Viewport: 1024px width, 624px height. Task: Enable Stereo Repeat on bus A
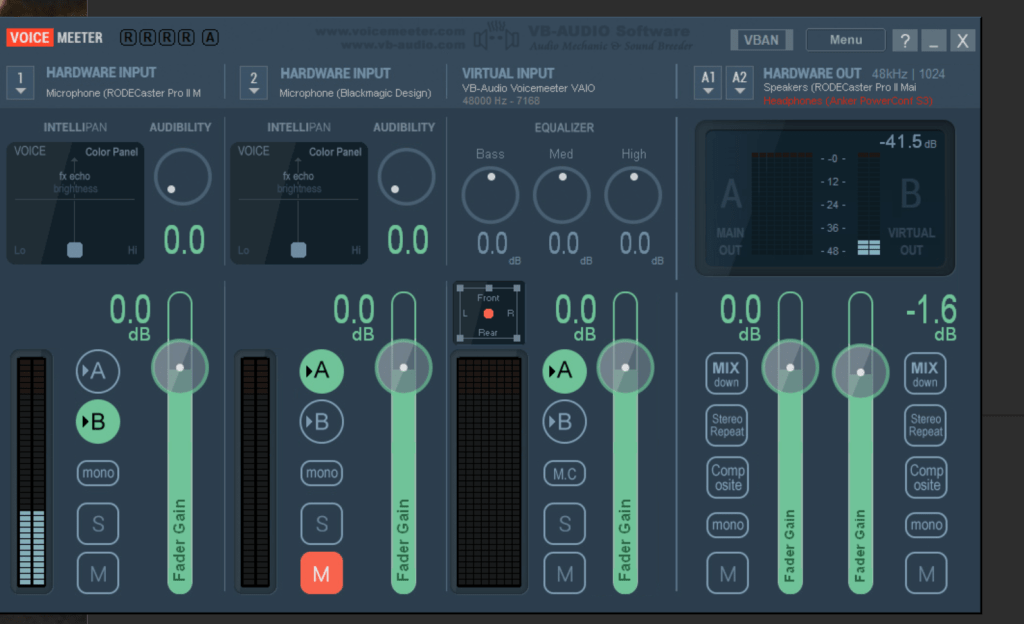pos(727,426)
